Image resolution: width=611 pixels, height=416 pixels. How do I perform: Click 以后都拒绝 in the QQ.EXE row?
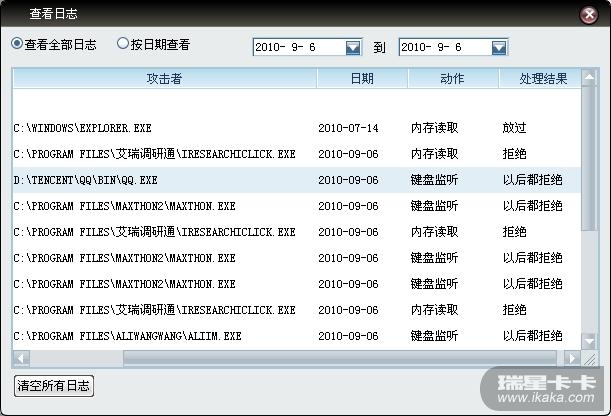click(x=532, y=180)
